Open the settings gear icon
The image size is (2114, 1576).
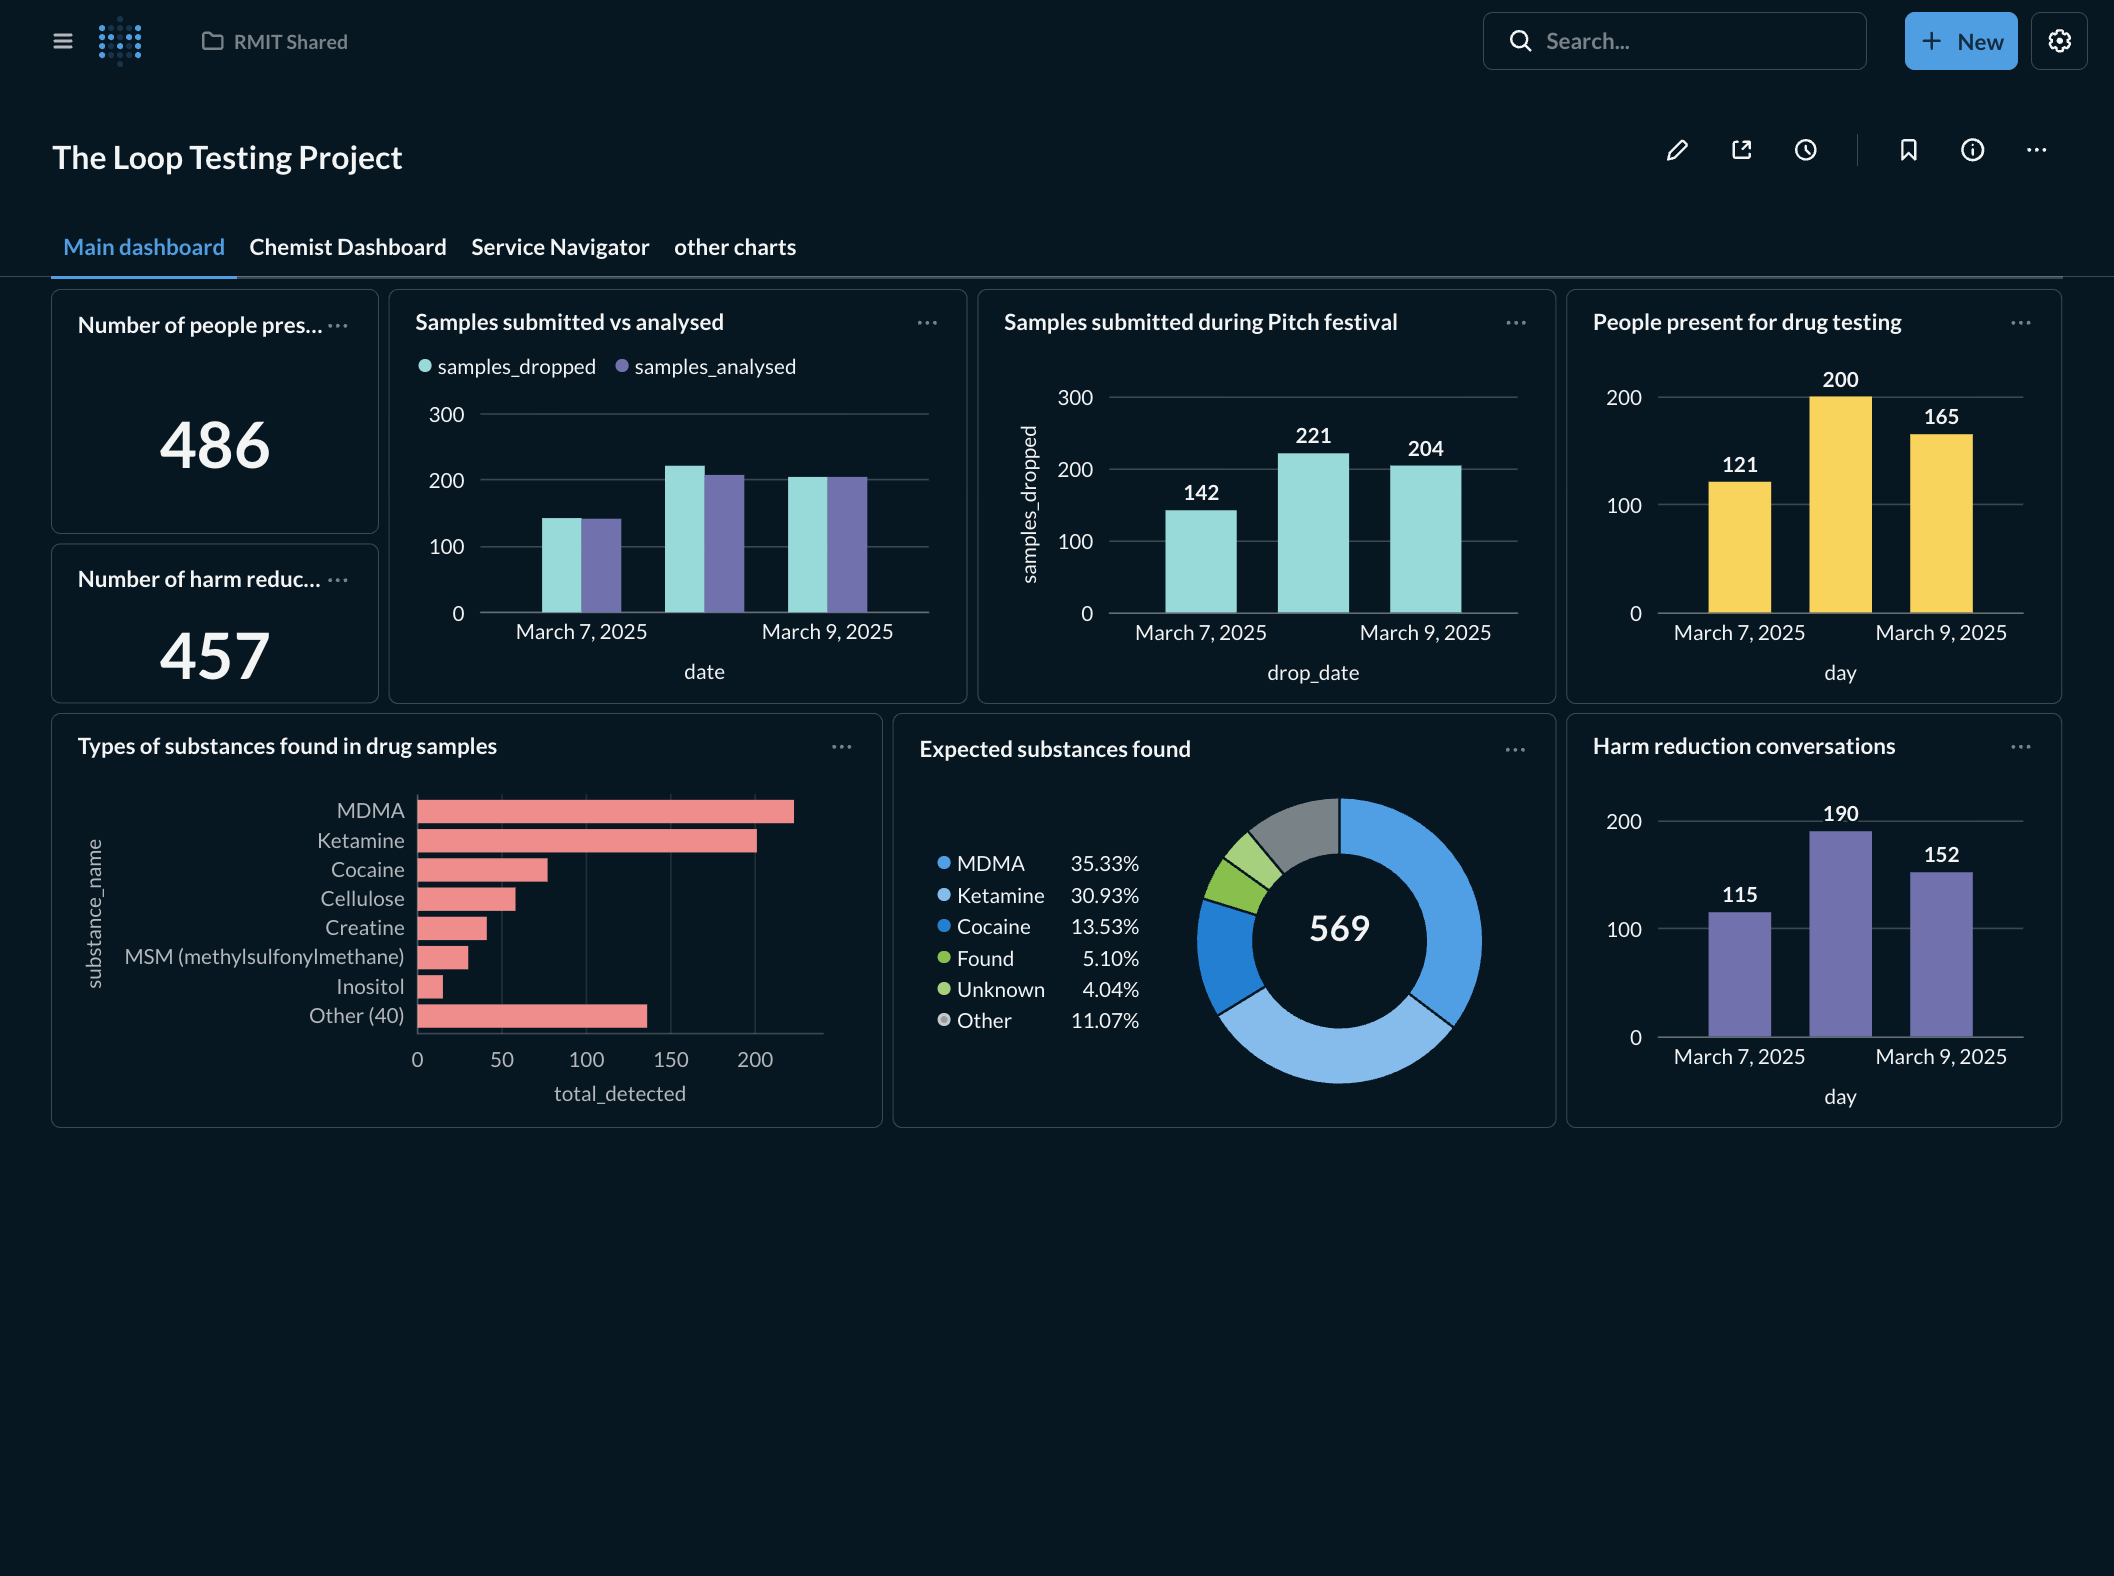pyautogui.click(x=2059, y=41)
